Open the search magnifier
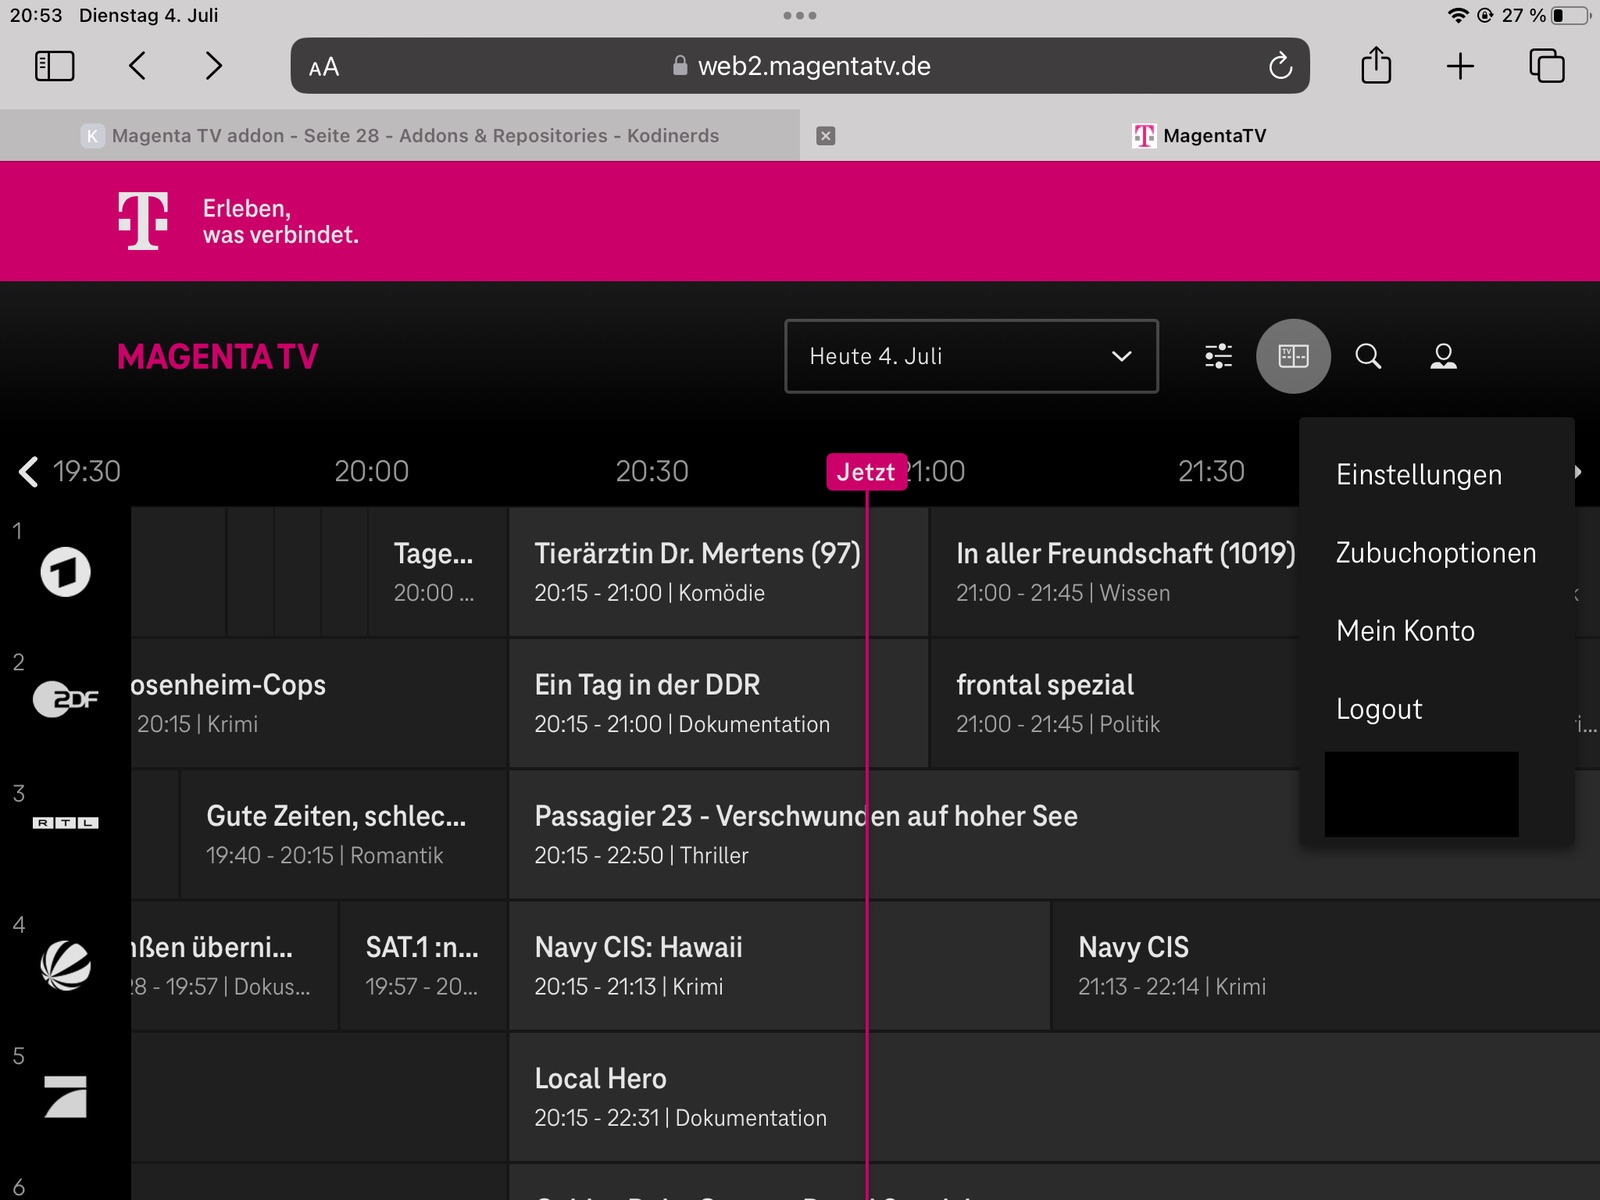1600x1200 pixels. coord(1368,356)
